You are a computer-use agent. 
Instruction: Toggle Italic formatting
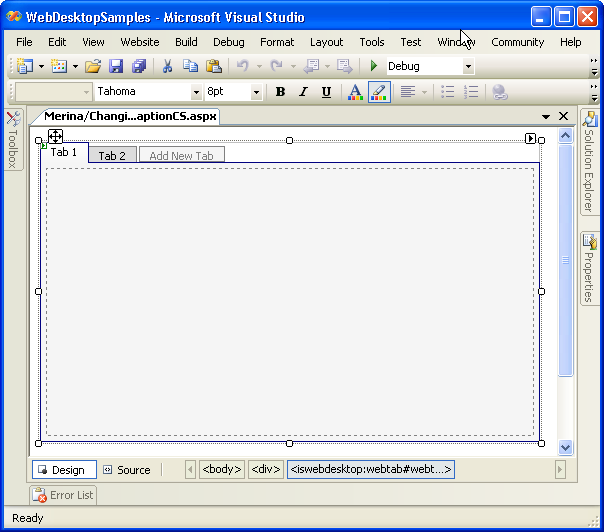[x=303, y=92]
